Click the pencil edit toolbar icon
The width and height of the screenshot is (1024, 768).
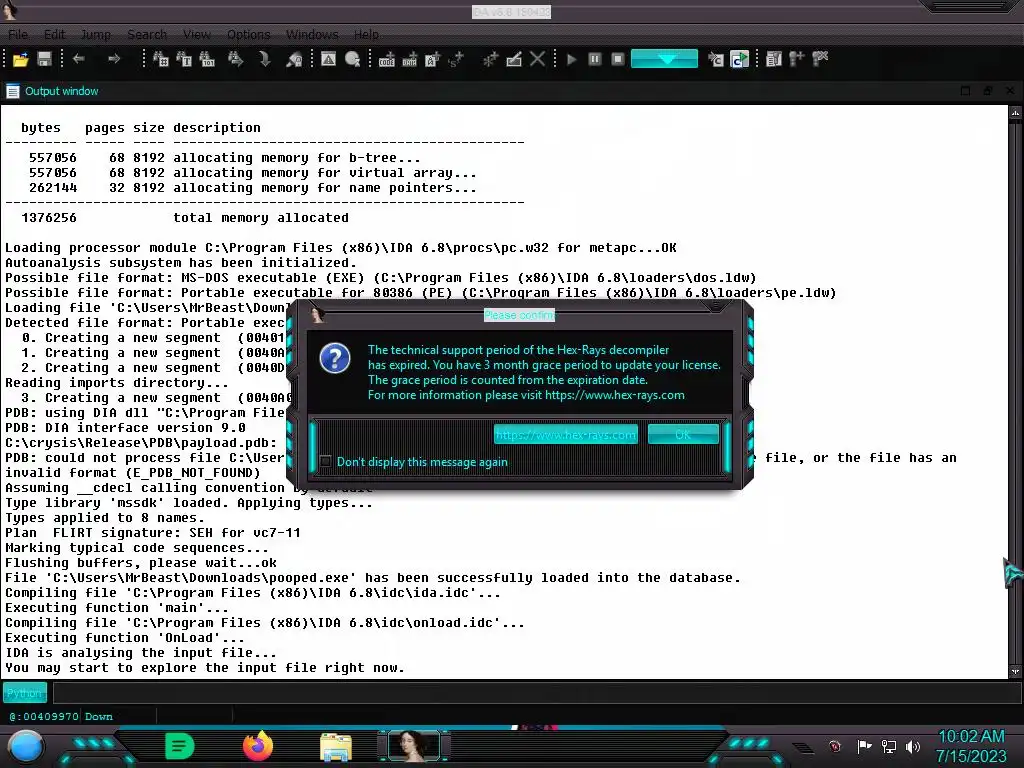(x=514, y=59)
